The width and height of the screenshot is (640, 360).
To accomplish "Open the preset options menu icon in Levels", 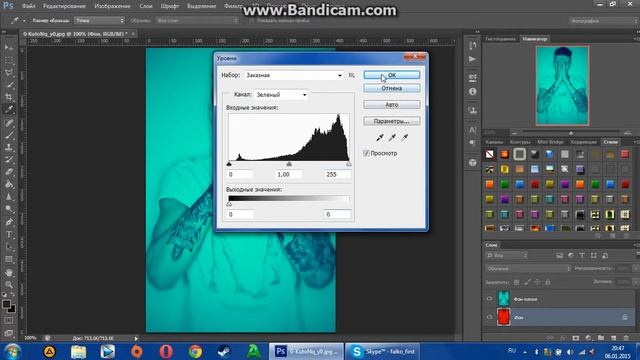I will tap(351, 75).
